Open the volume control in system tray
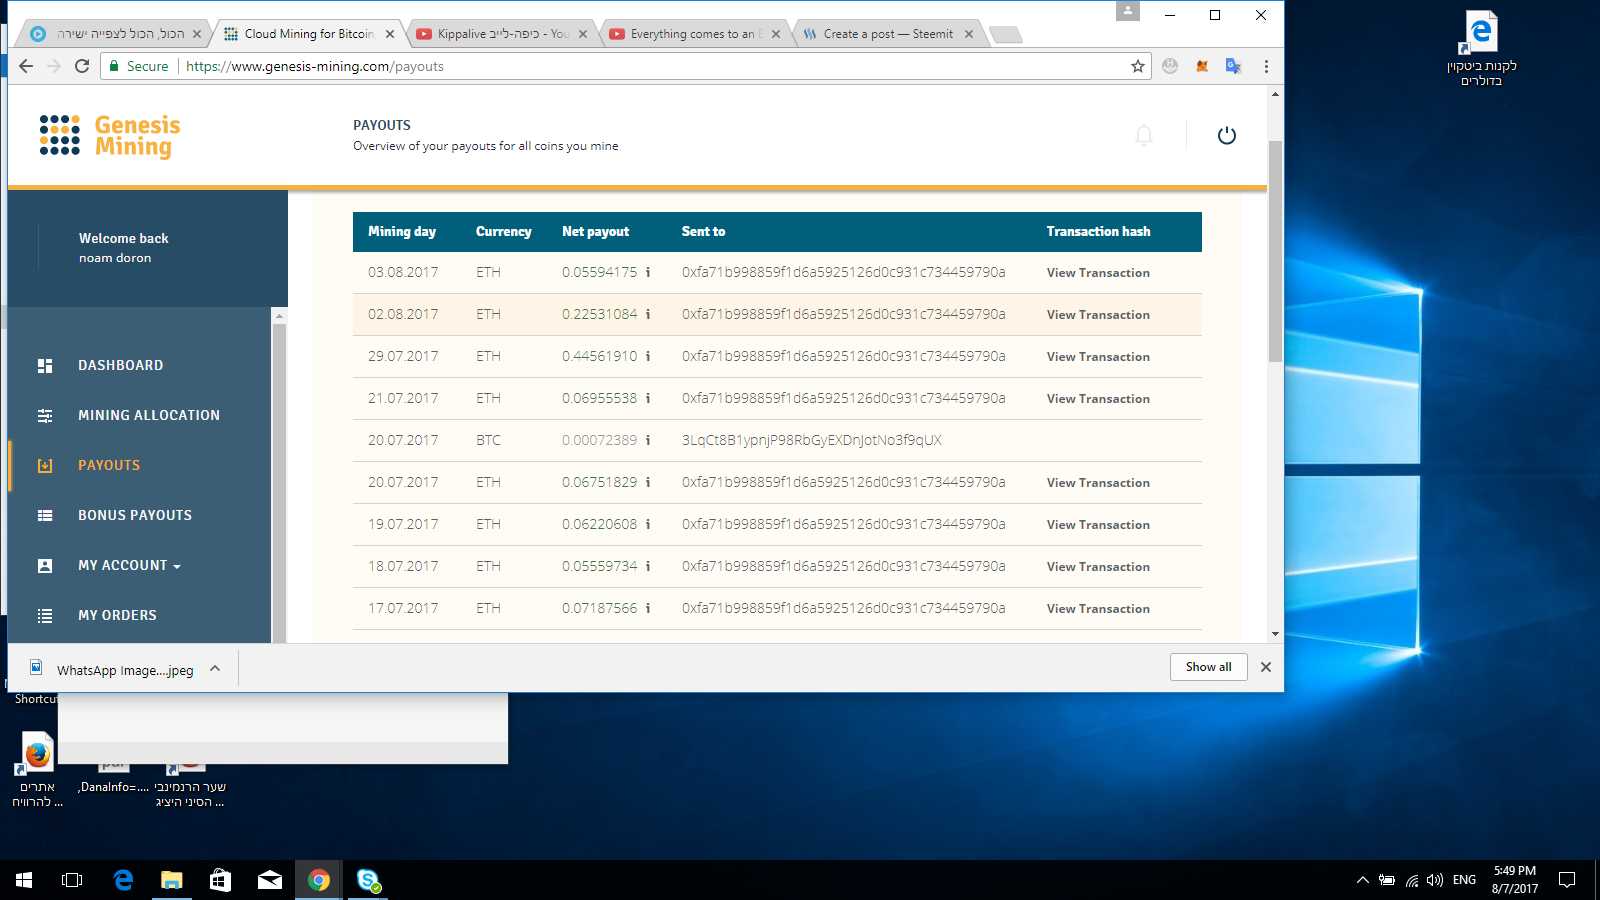 pos(1435,880)
